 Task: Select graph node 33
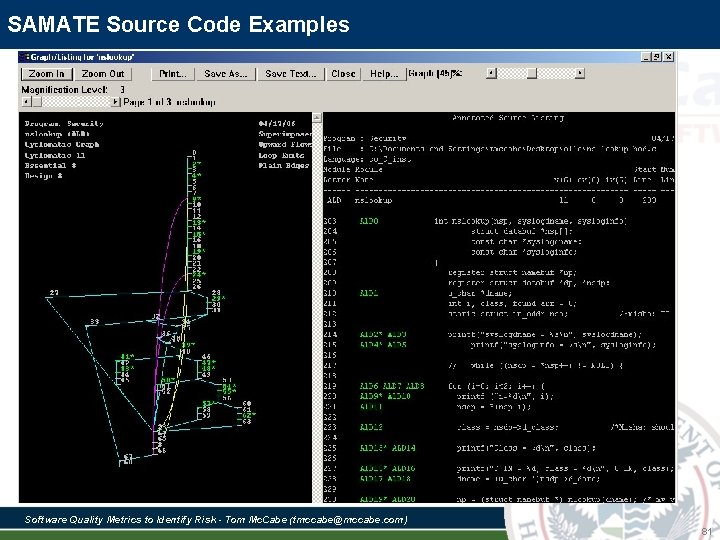click(94, 321)
